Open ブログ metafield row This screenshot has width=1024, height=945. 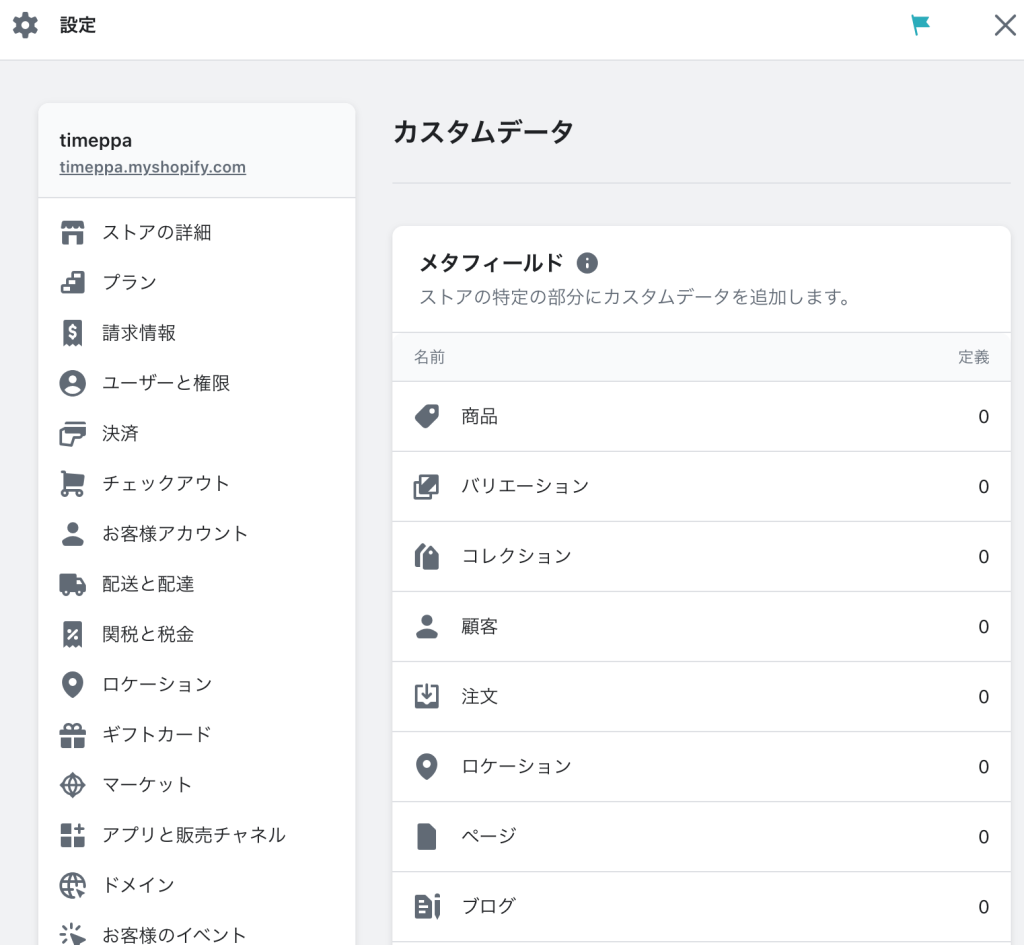701,906
